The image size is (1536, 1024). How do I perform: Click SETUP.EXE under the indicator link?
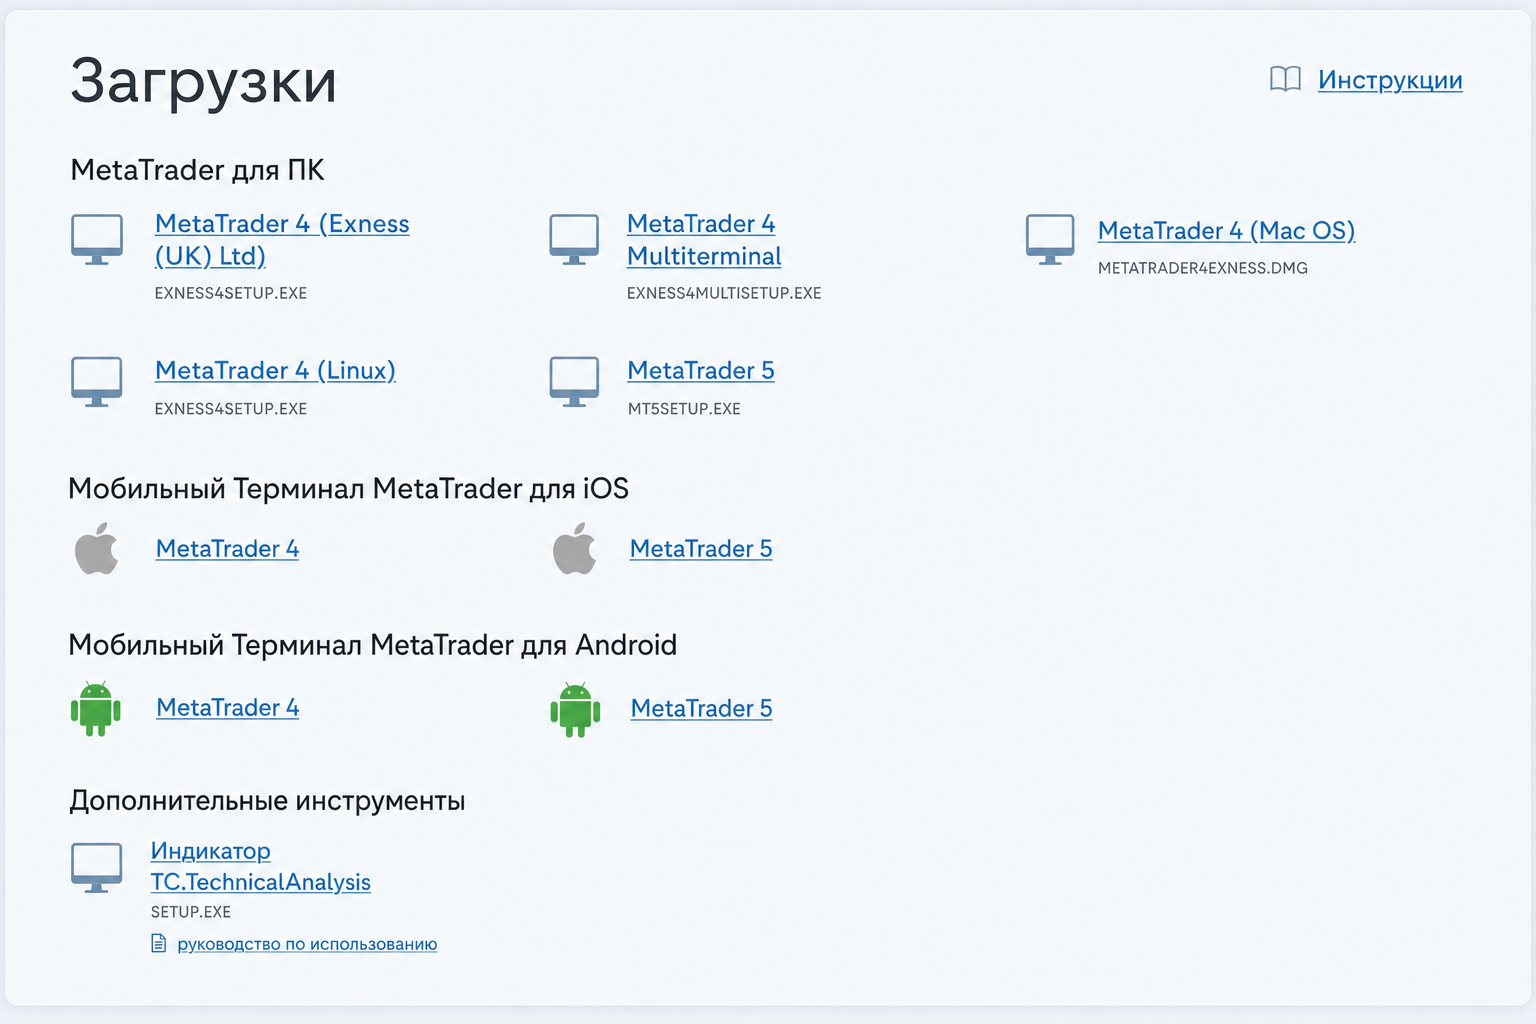click(191, 912)
